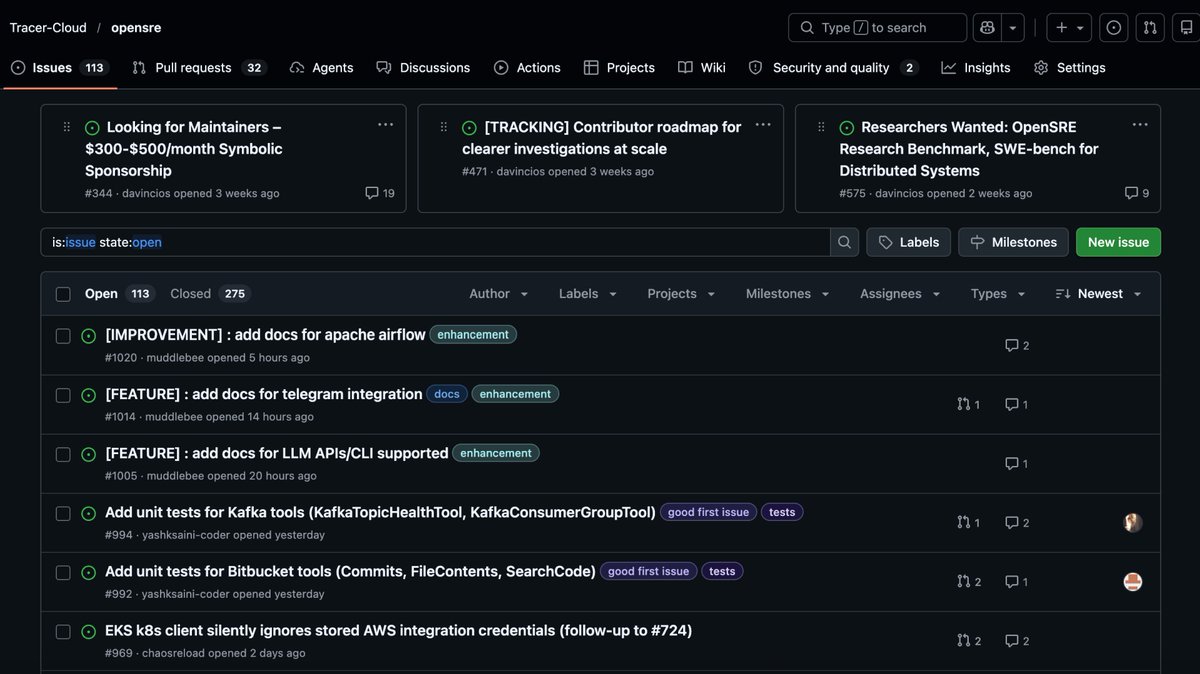Open Copilot chat icon in header

pos(987,28)
